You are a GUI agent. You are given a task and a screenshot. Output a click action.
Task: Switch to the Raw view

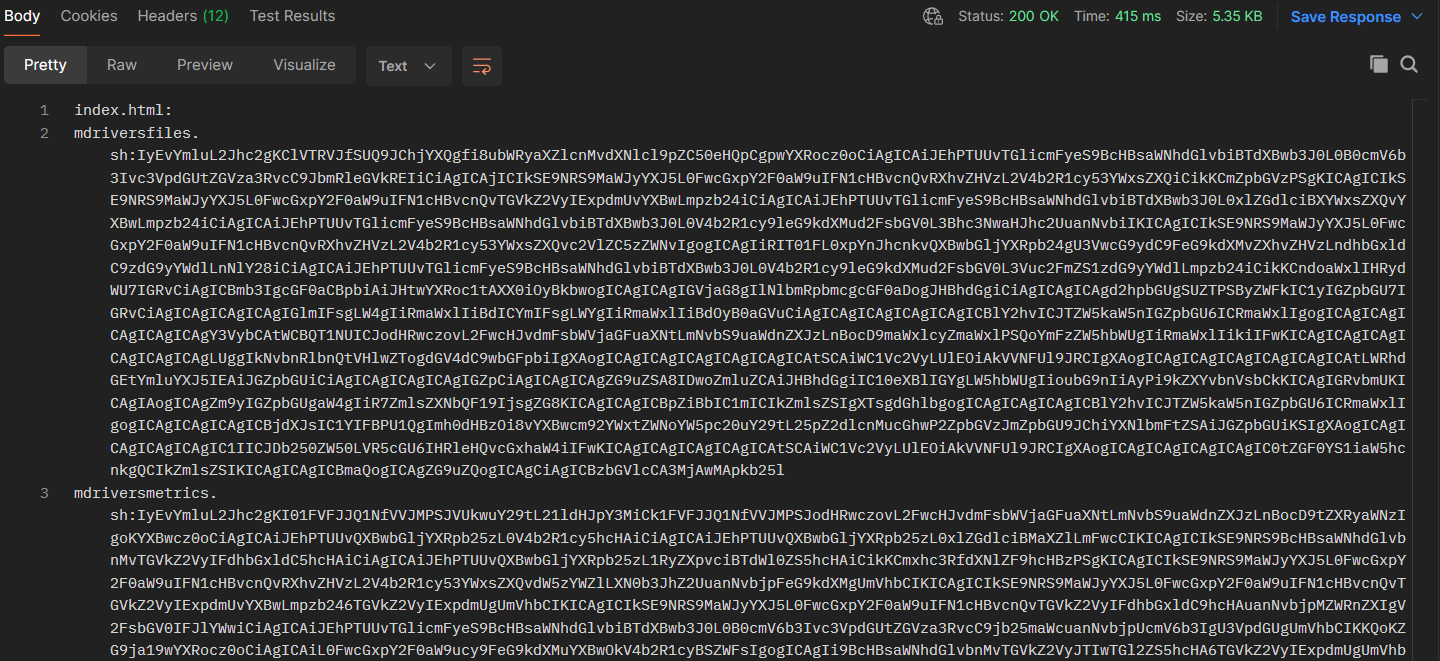tap(121, 64)
